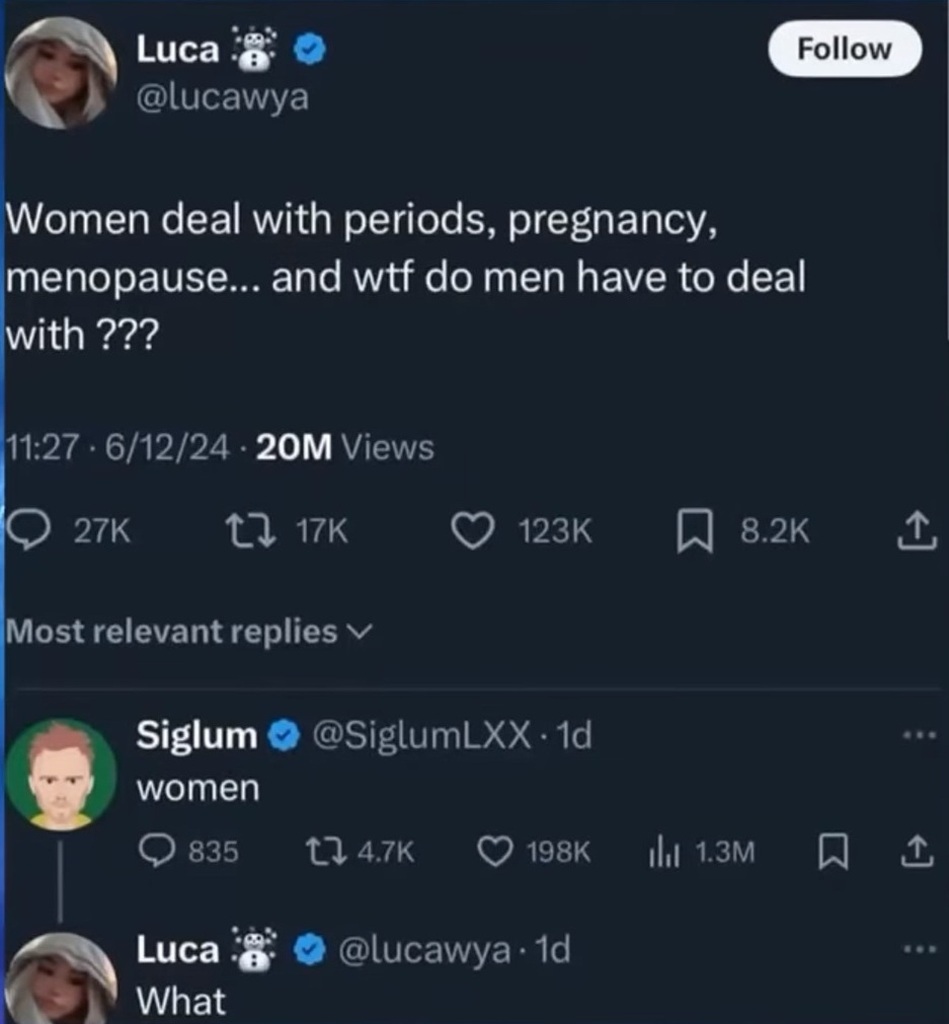Open the Most relevant replies sort dropdown

(189, 632)
